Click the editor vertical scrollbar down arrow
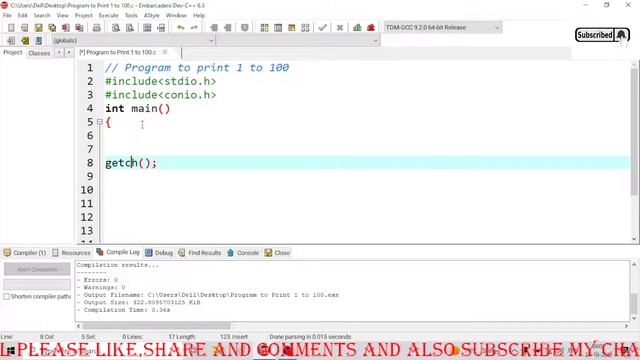 (634, 239)
